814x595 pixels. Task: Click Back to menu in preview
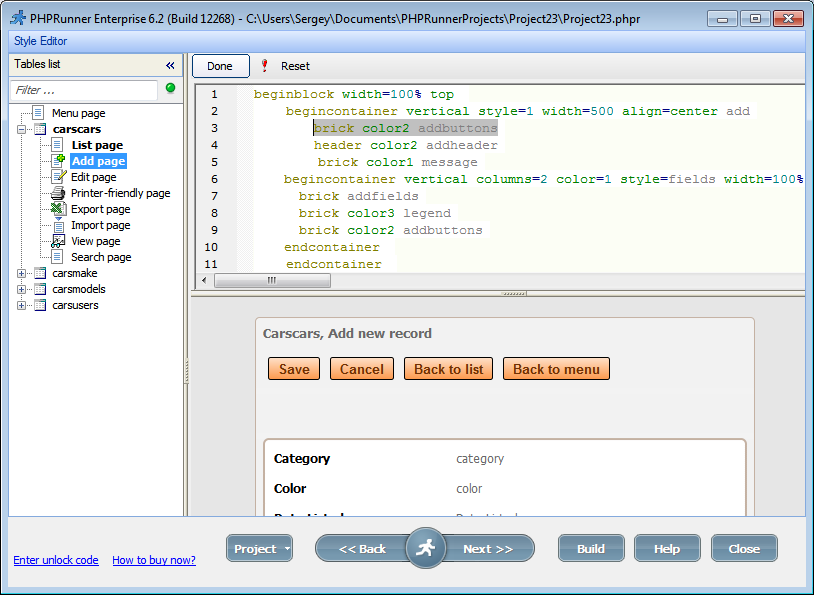pyautogui.click(x=557, y=369)
